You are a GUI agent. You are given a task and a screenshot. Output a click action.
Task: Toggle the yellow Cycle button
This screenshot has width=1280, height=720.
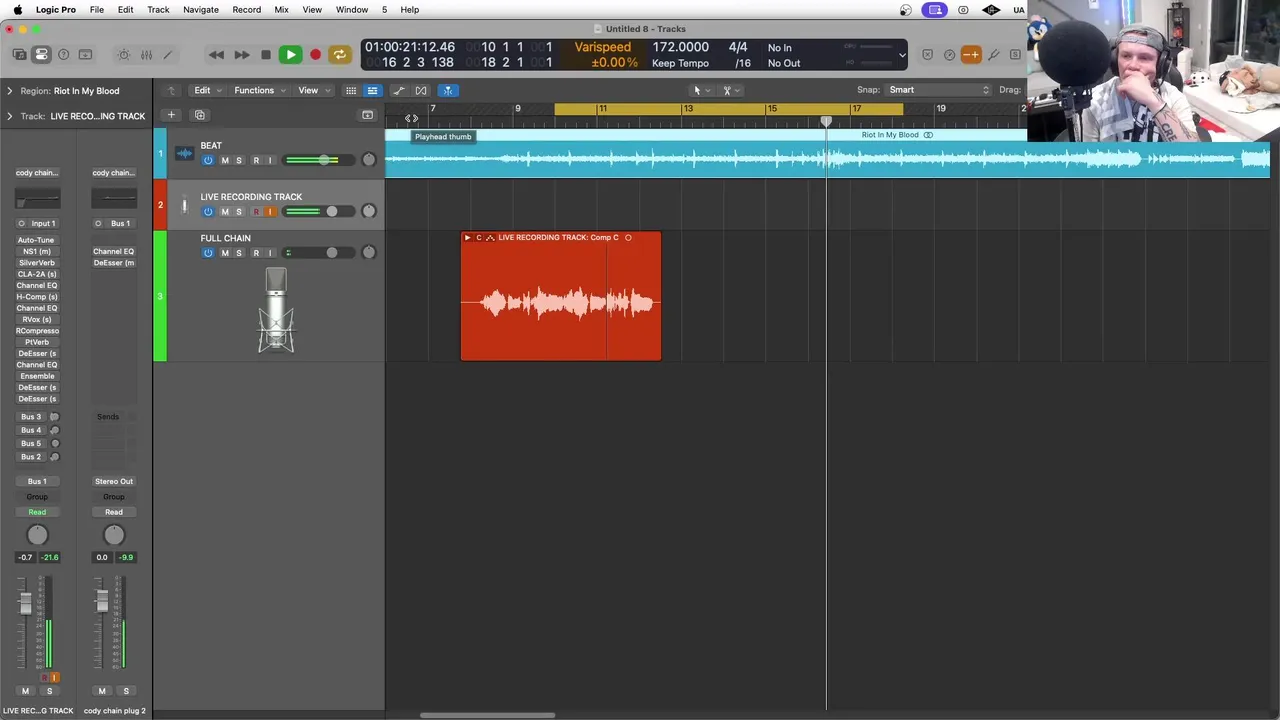(339, 55)
